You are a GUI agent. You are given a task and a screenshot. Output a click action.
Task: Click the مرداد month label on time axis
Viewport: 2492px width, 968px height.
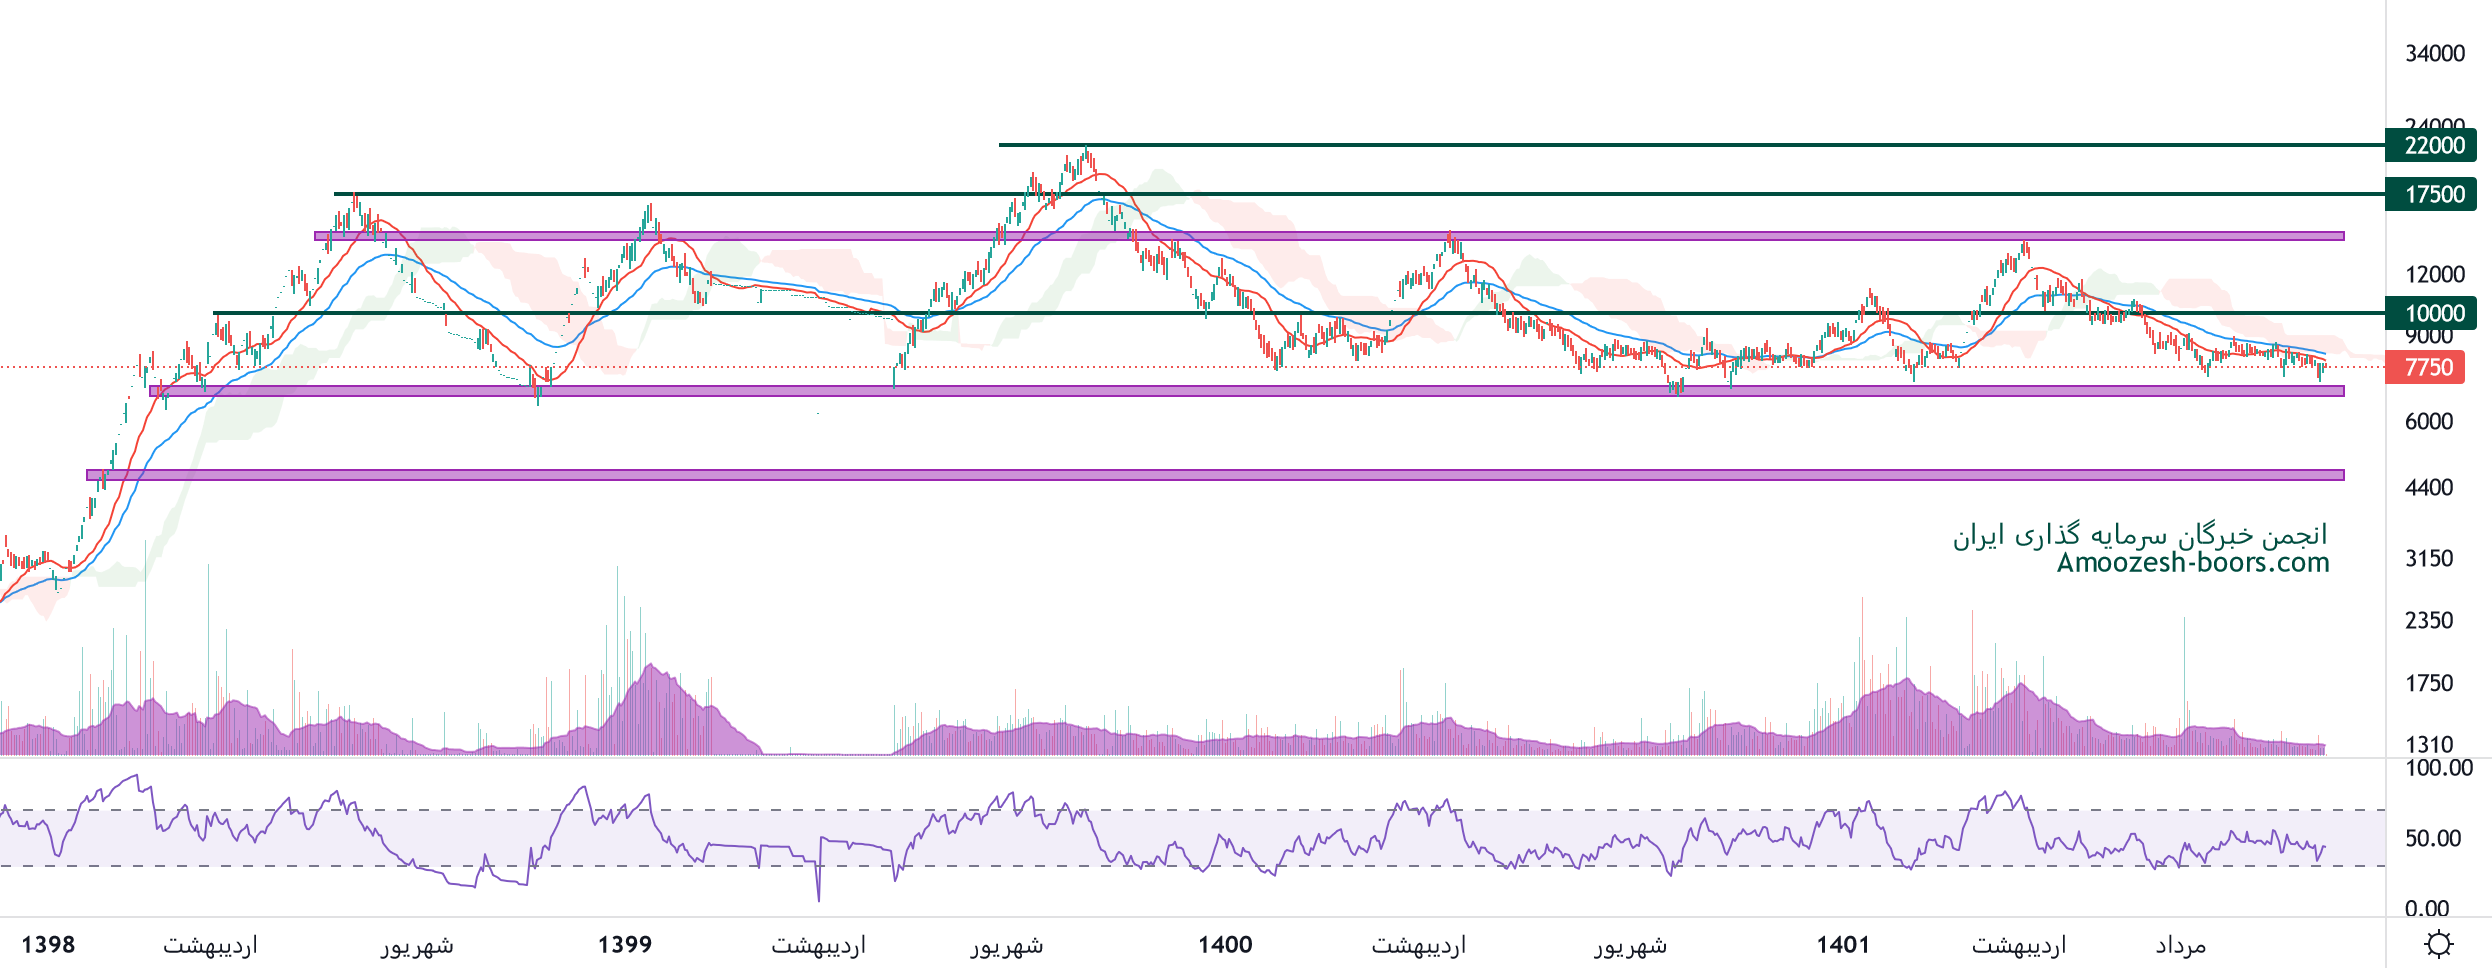tap(2180, 945)
